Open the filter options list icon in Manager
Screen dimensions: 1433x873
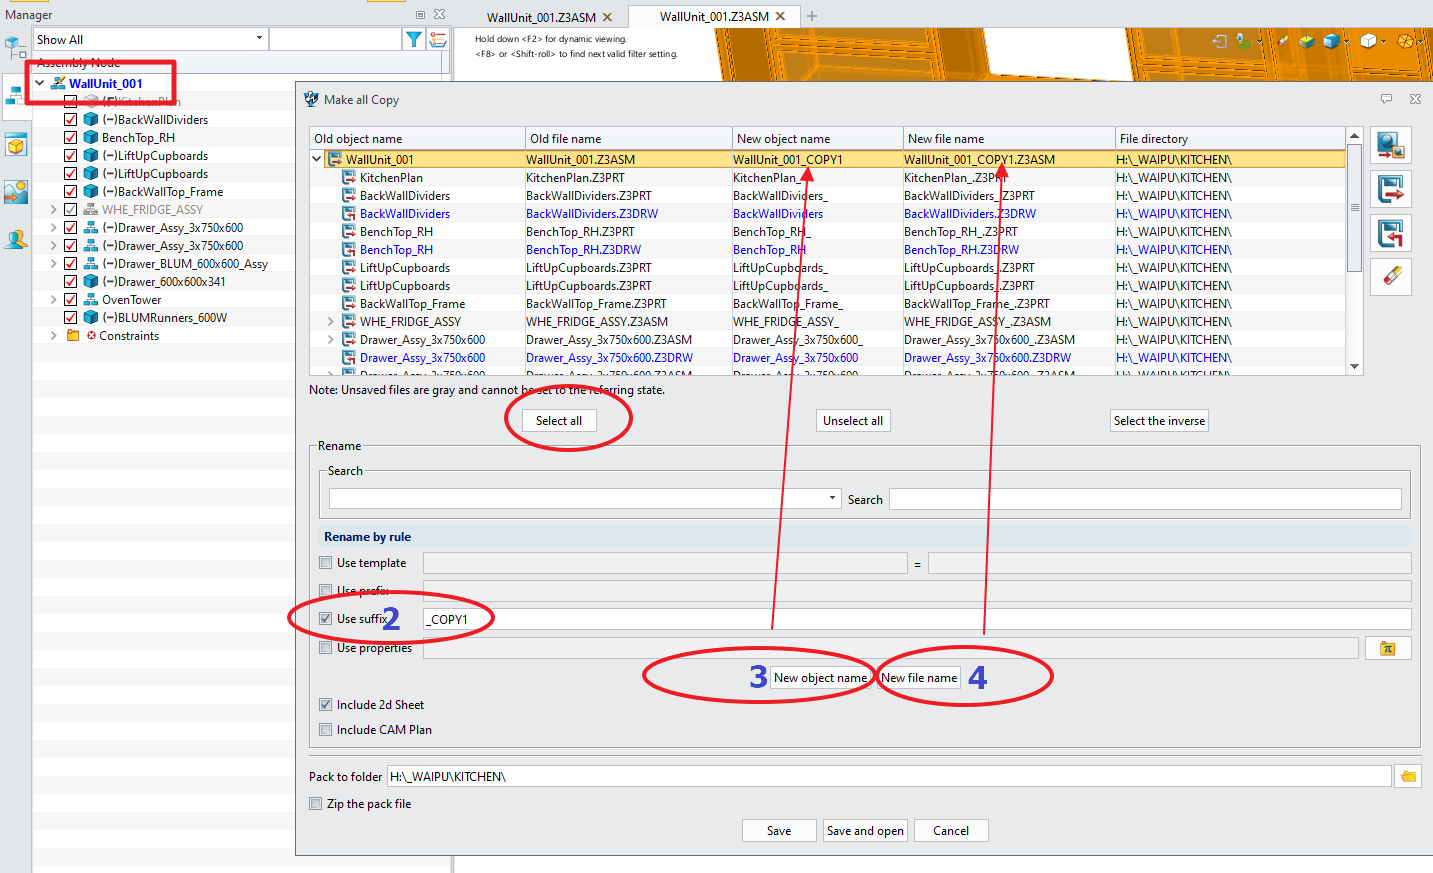click(x=438, y=39)
